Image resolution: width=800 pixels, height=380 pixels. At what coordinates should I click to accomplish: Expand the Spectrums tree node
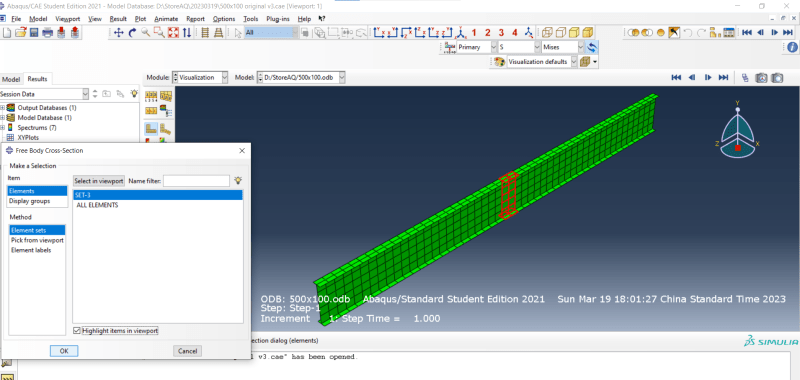(x=3, y=128)
